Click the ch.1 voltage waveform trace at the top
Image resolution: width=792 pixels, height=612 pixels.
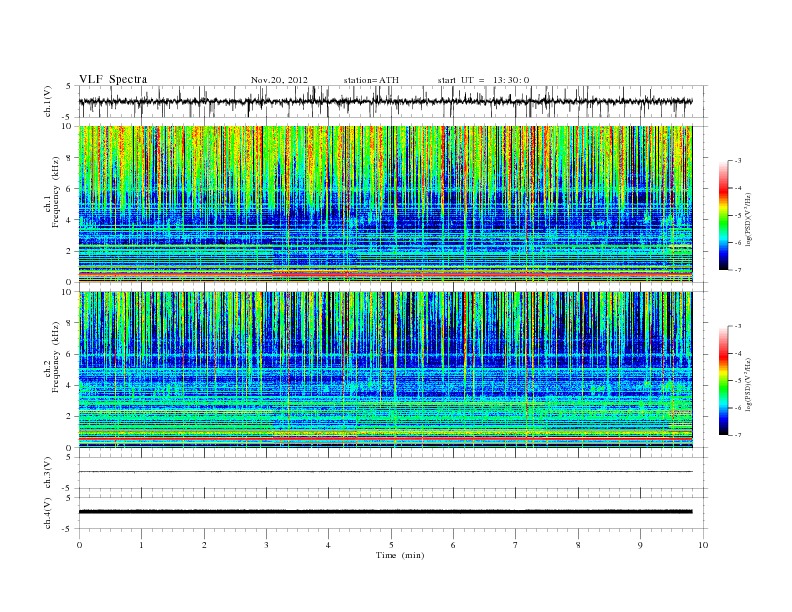point(385,101)
